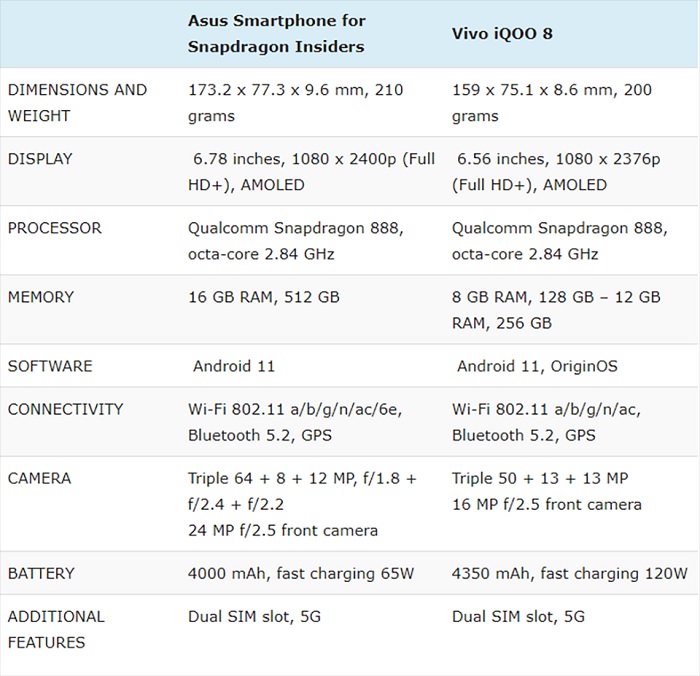Select the Vivo 6.56 inches display cell

556,172
